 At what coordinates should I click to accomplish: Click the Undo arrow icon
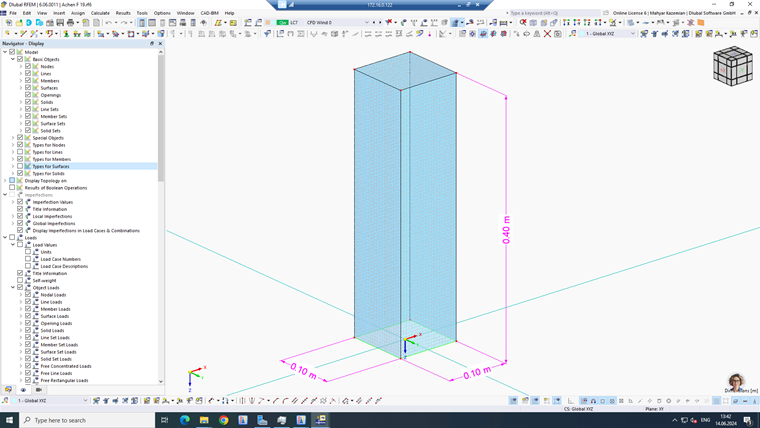point(109,23)
